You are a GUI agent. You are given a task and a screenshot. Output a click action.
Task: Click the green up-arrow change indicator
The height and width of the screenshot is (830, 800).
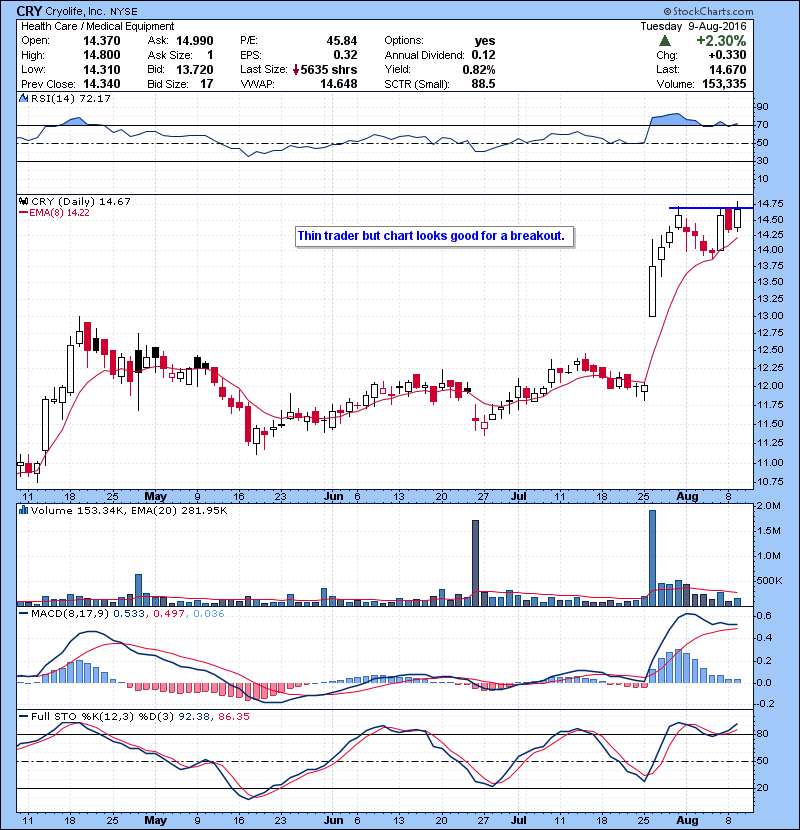[665, 41]
